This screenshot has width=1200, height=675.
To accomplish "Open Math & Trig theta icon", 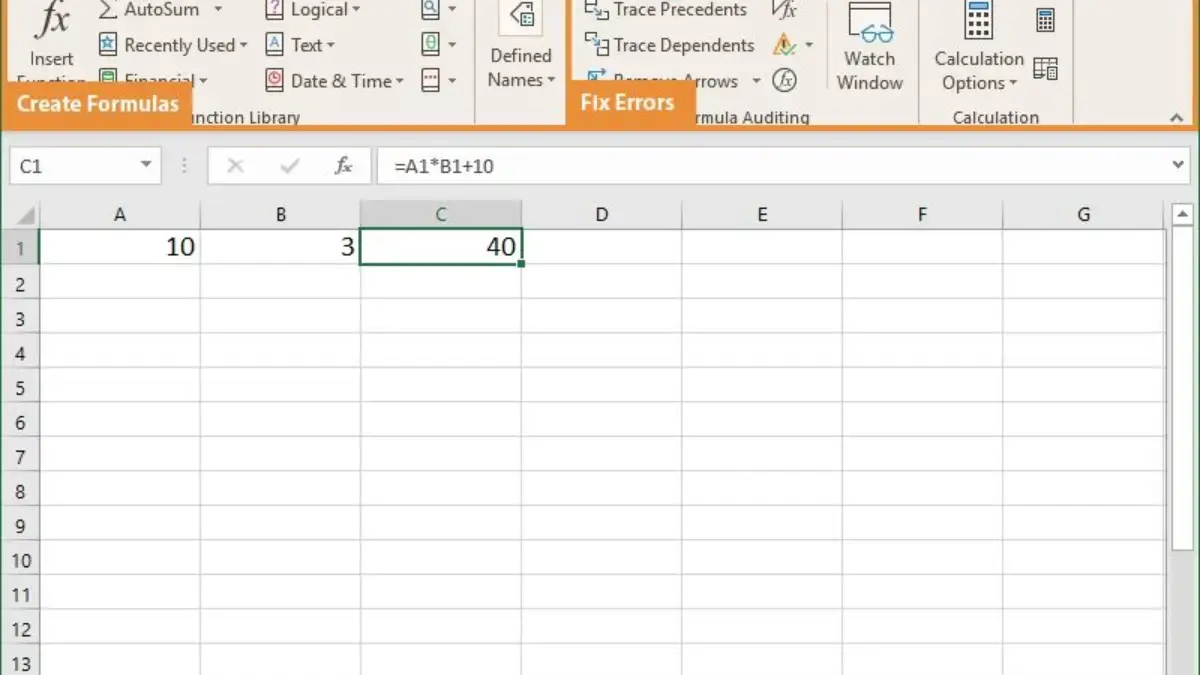I will point(430,45).
